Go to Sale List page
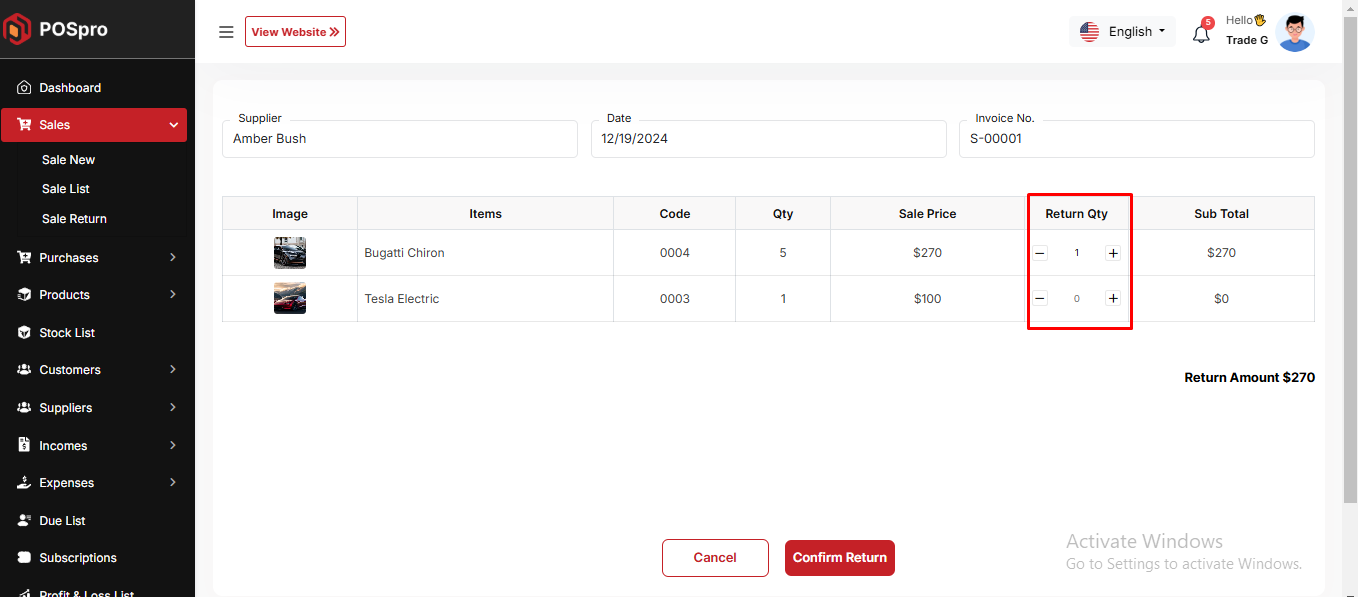1358x597 pixels. coord(66,189)
